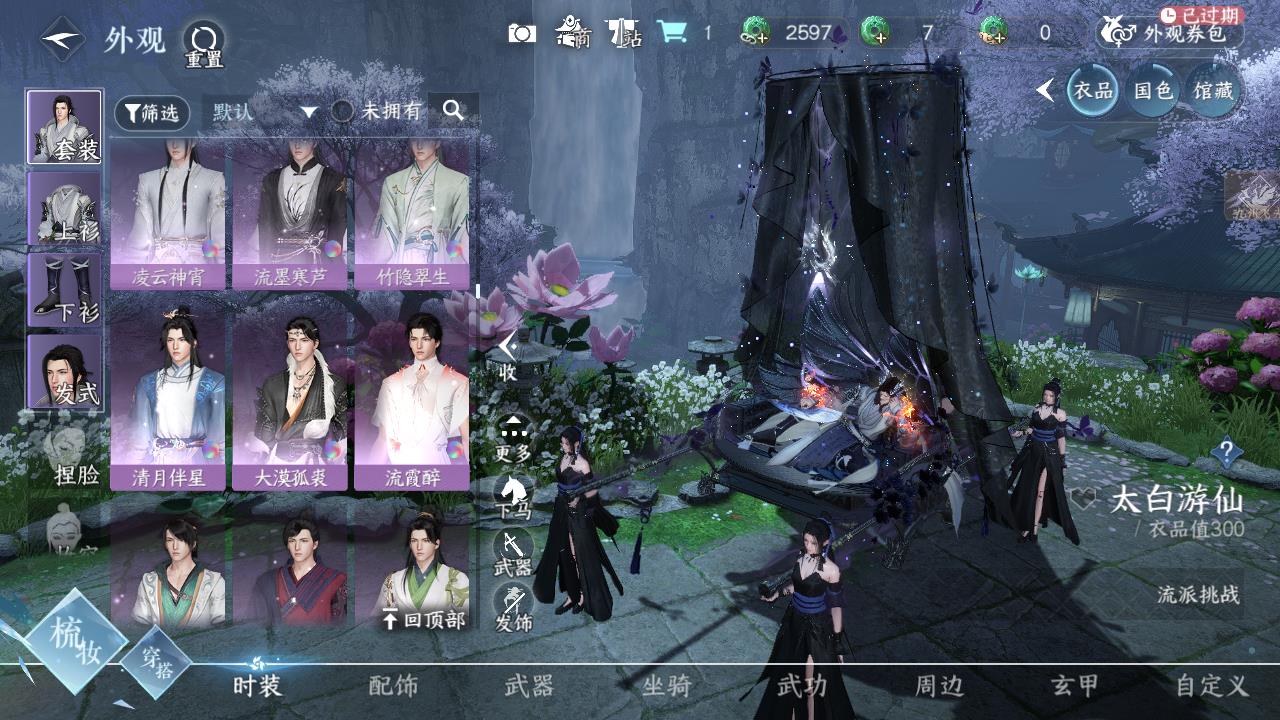
Task: Switch to the 时装 tab
Action: coord(257,686)
